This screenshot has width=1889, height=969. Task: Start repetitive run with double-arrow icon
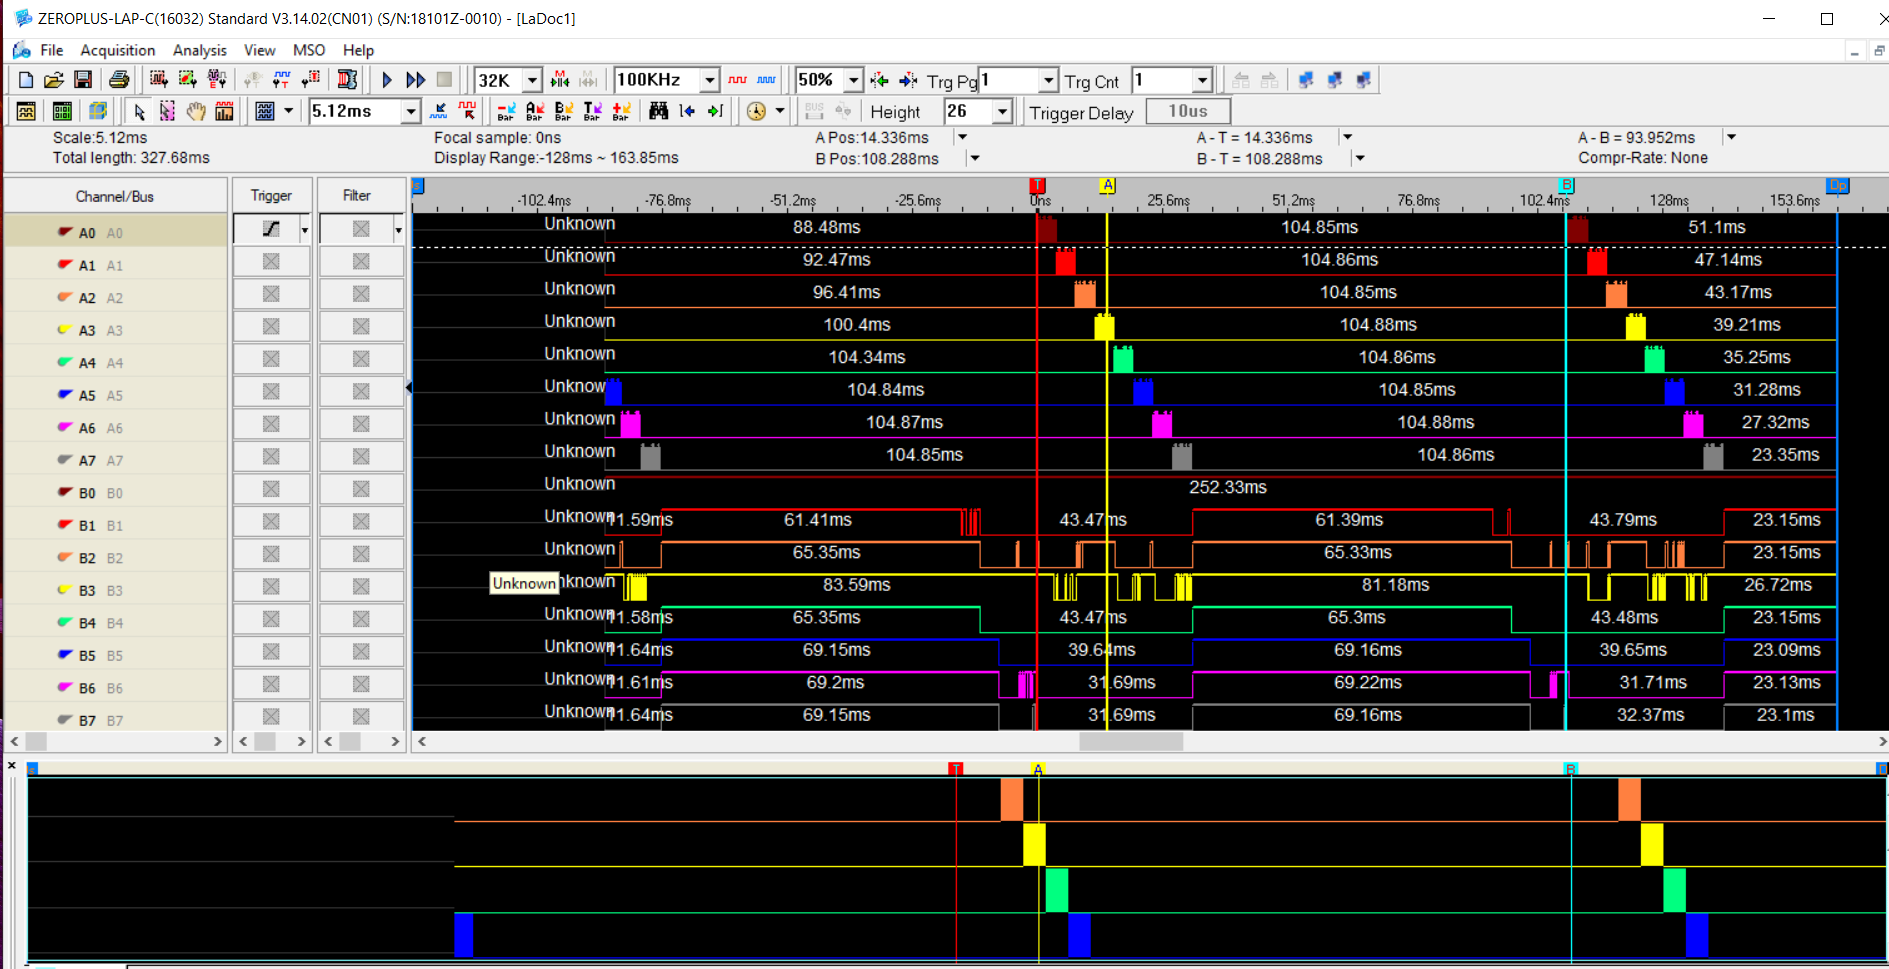click(x=416, y=80)
